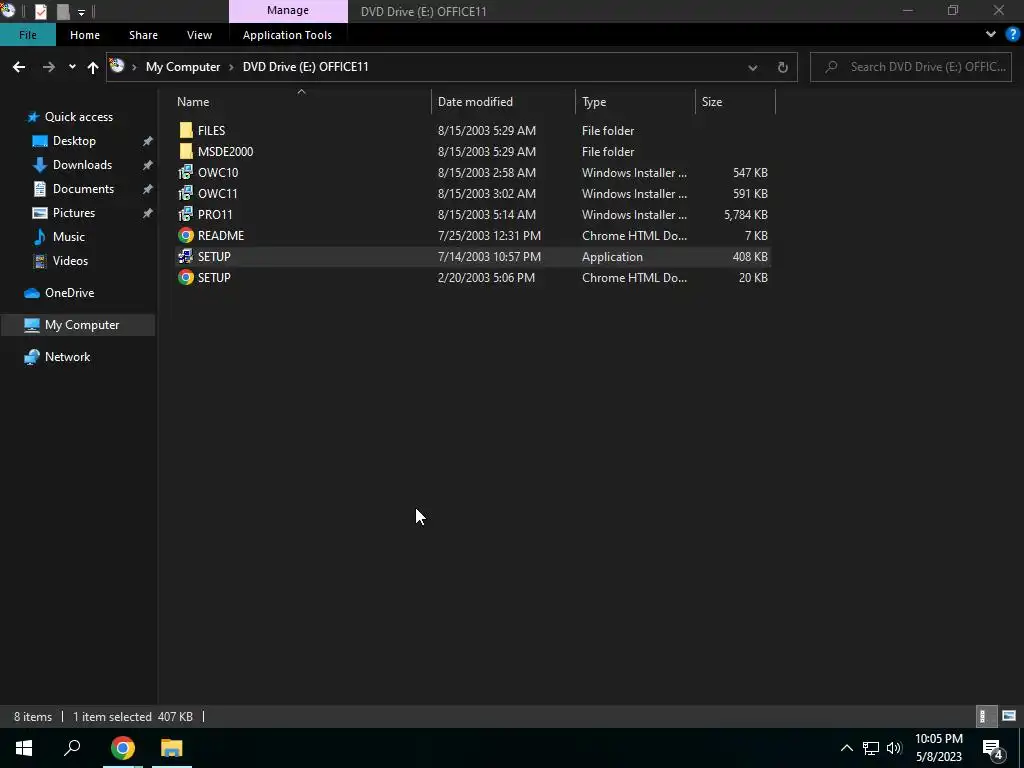The image size is (1024, 768).
Task: Click New folder quick access toolbar icon
Action: tap(63, 11)
